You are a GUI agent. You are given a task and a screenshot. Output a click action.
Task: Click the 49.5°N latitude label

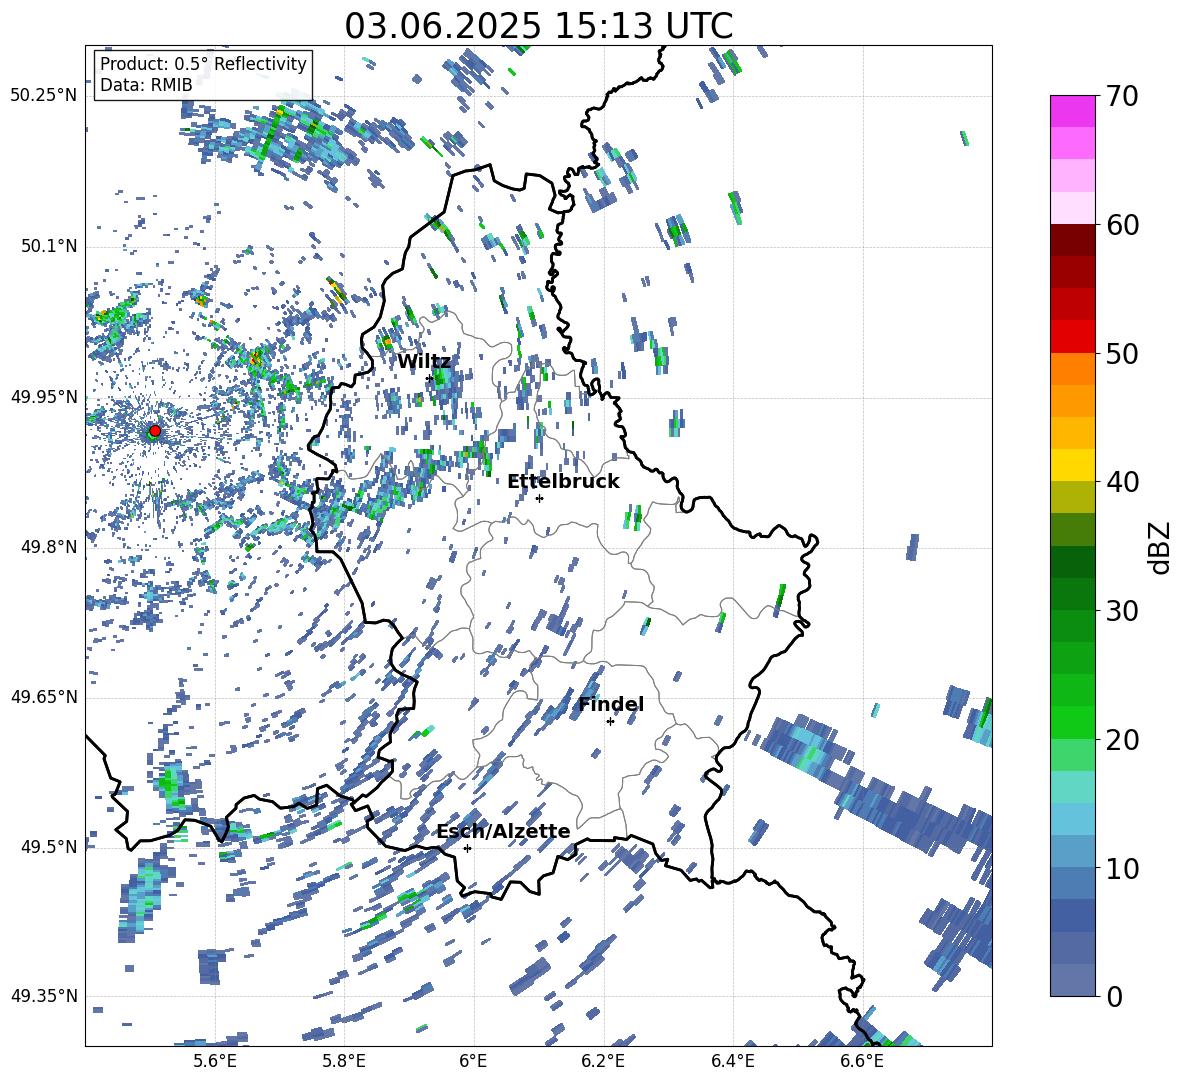click(x=49, y=846)
